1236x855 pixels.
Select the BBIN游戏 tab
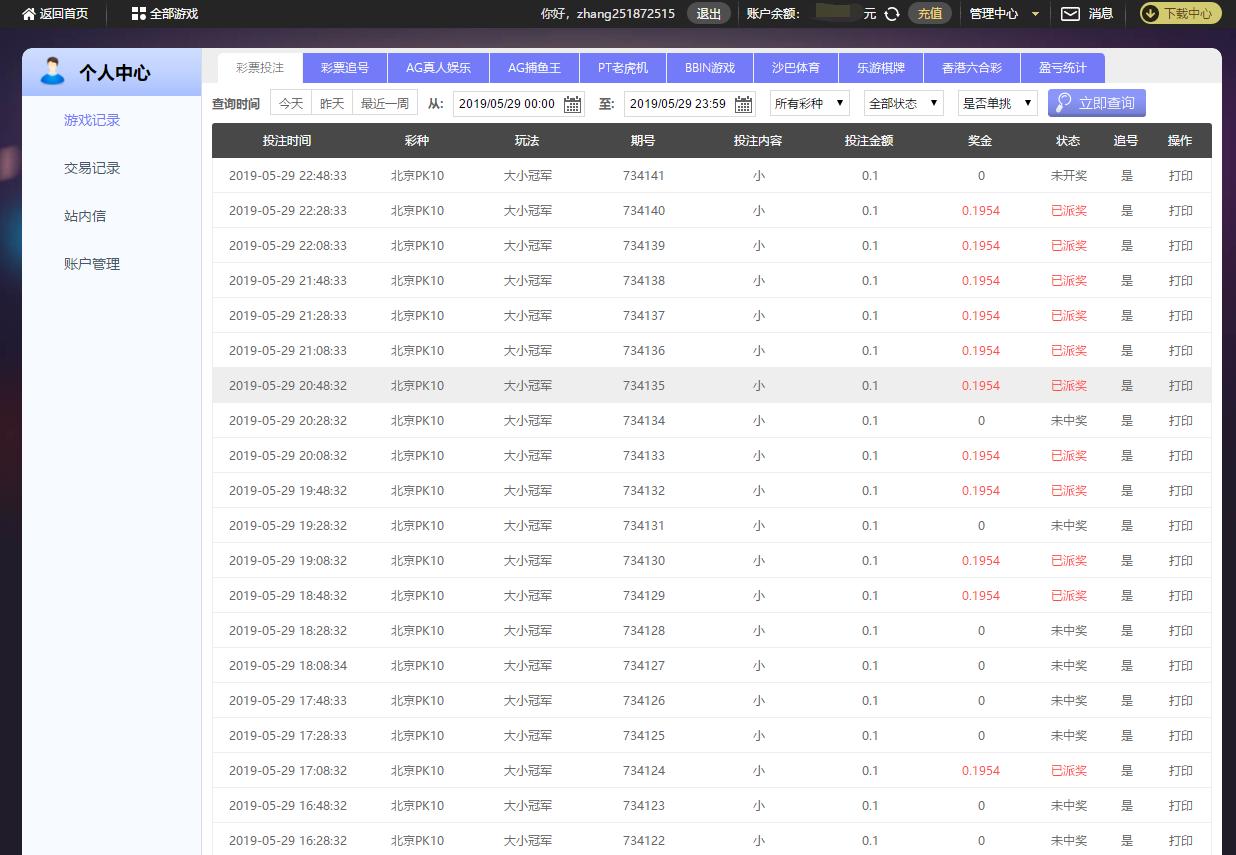710,68
